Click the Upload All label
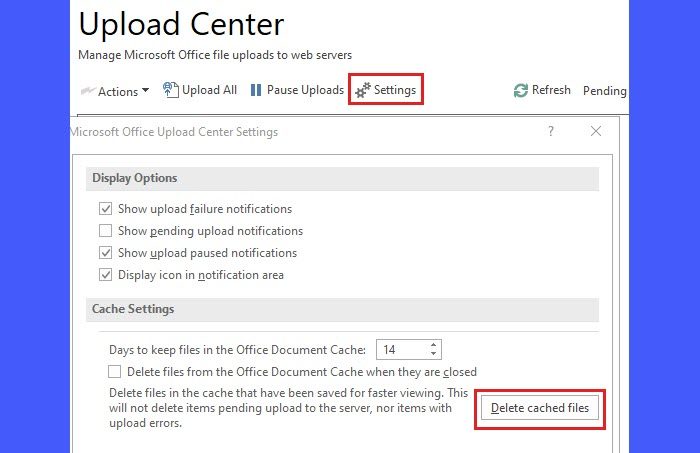The width and height of the screenshot is (700, 453). (x=209, y=90)
